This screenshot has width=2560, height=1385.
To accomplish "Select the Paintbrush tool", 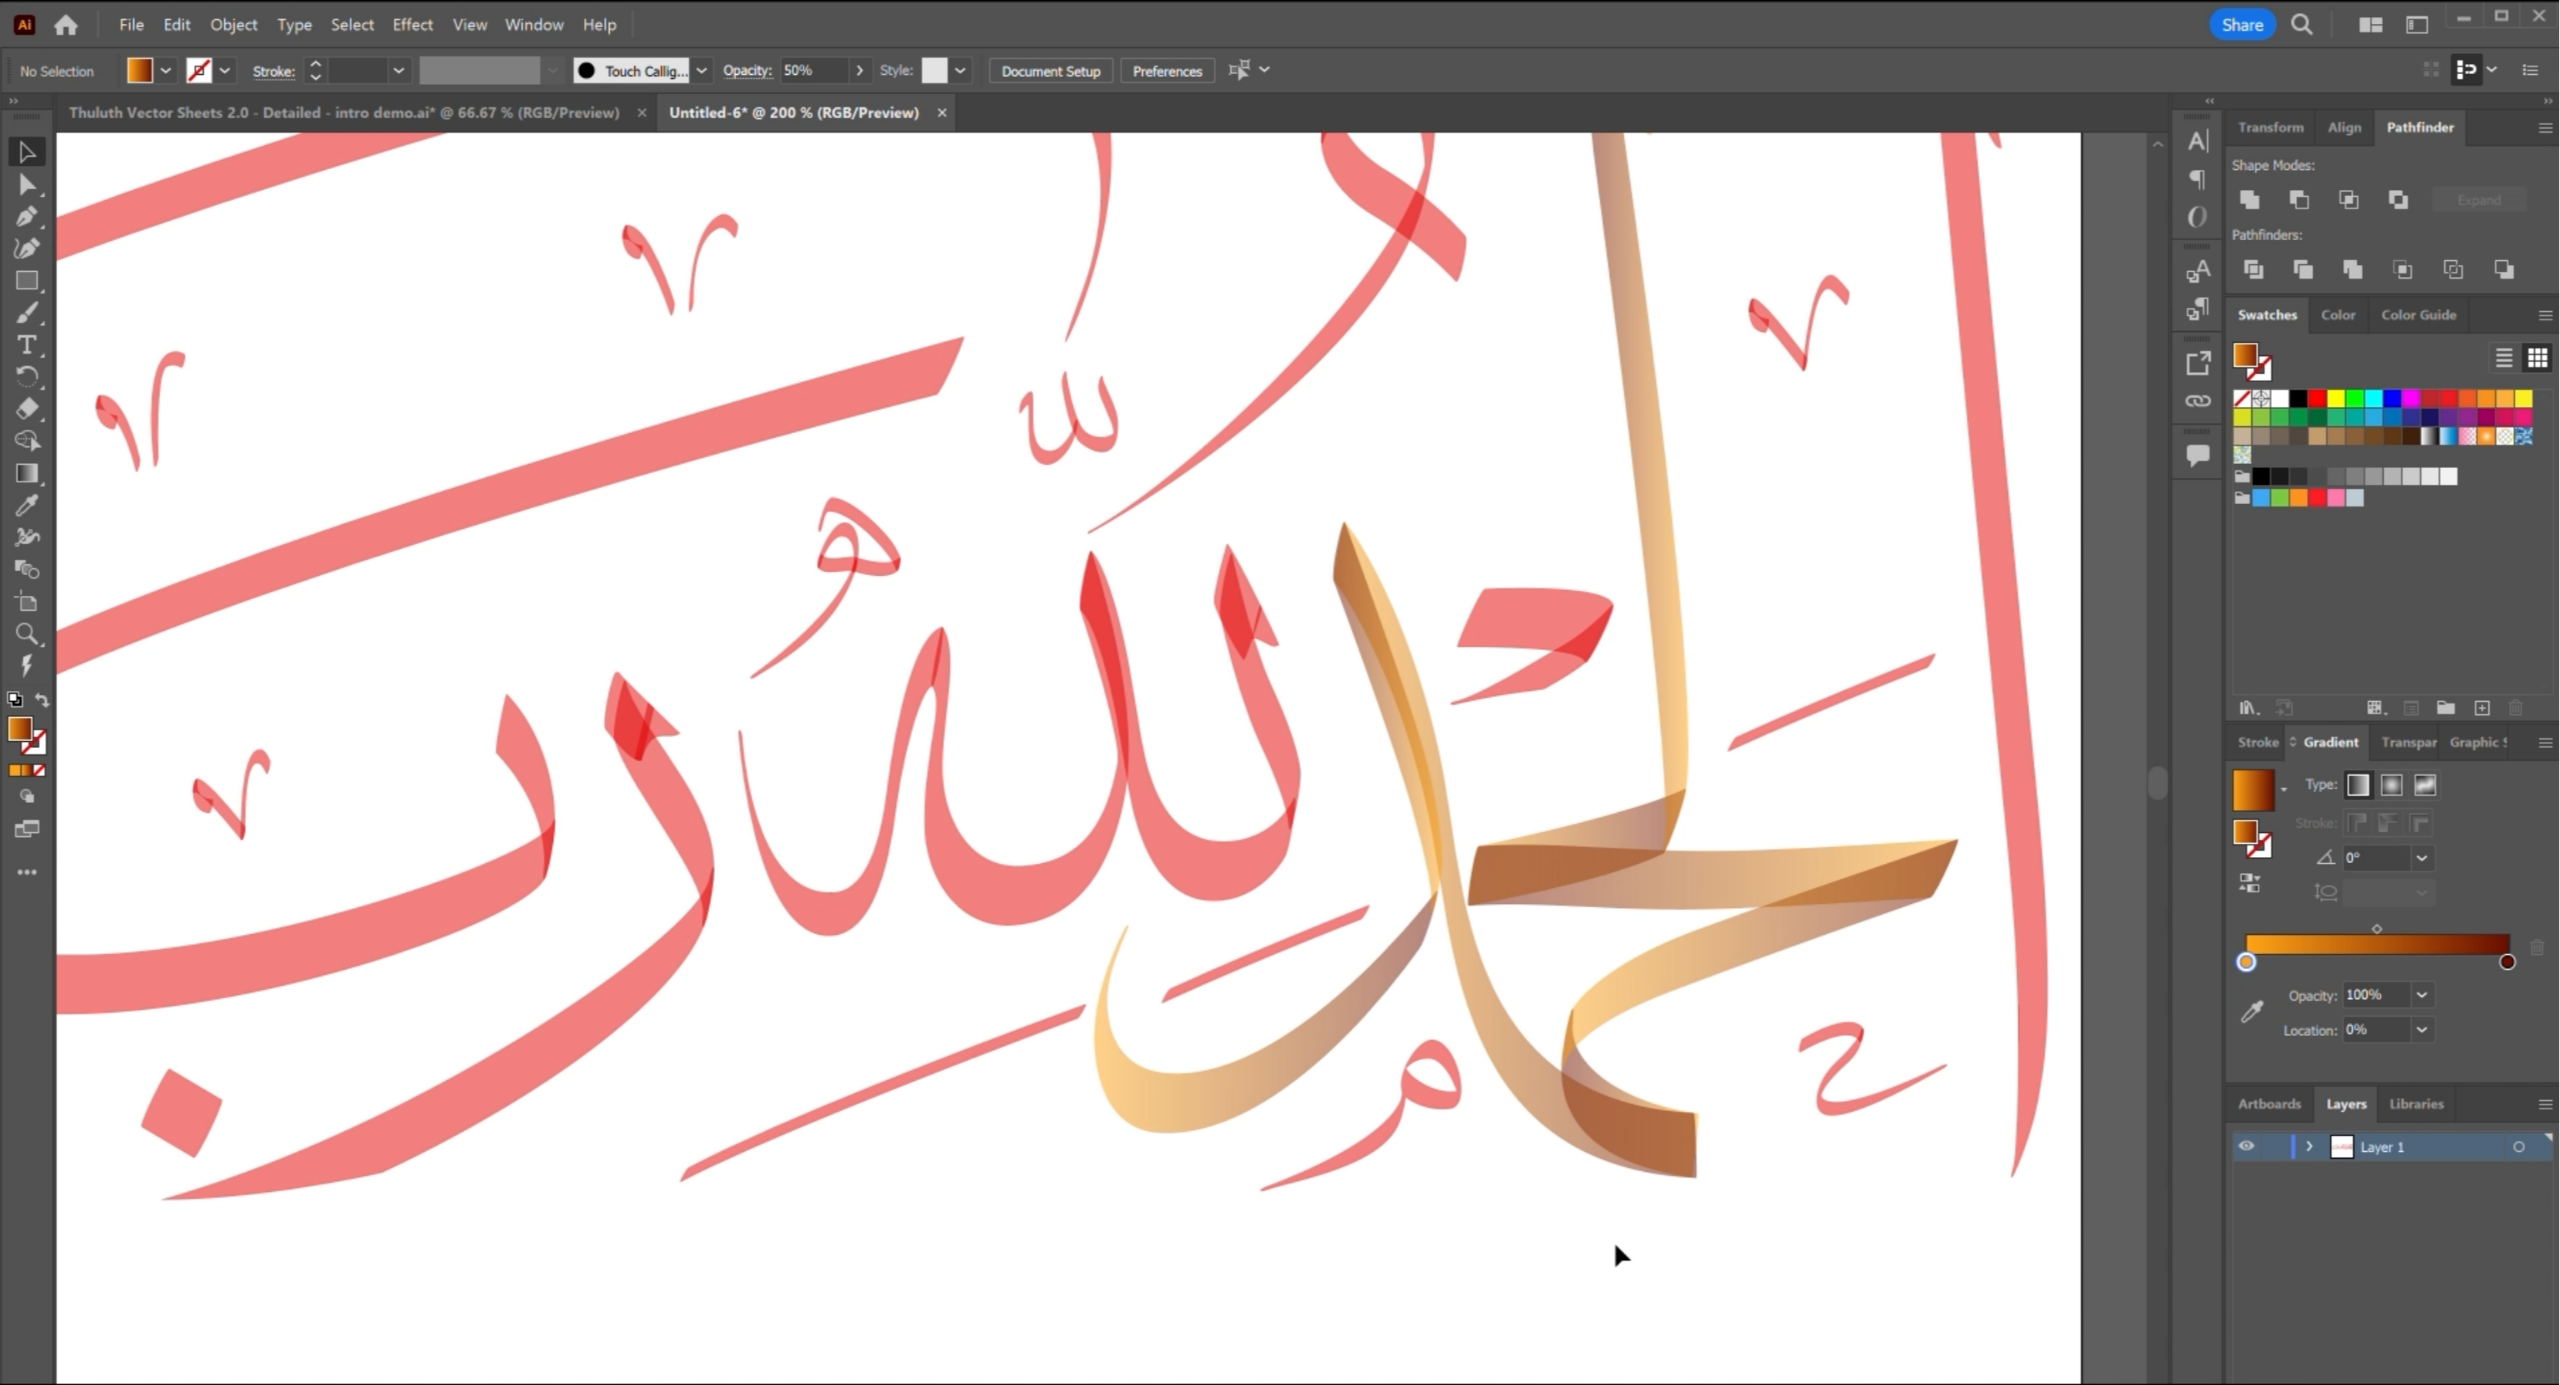I will [x=27, y=313].
